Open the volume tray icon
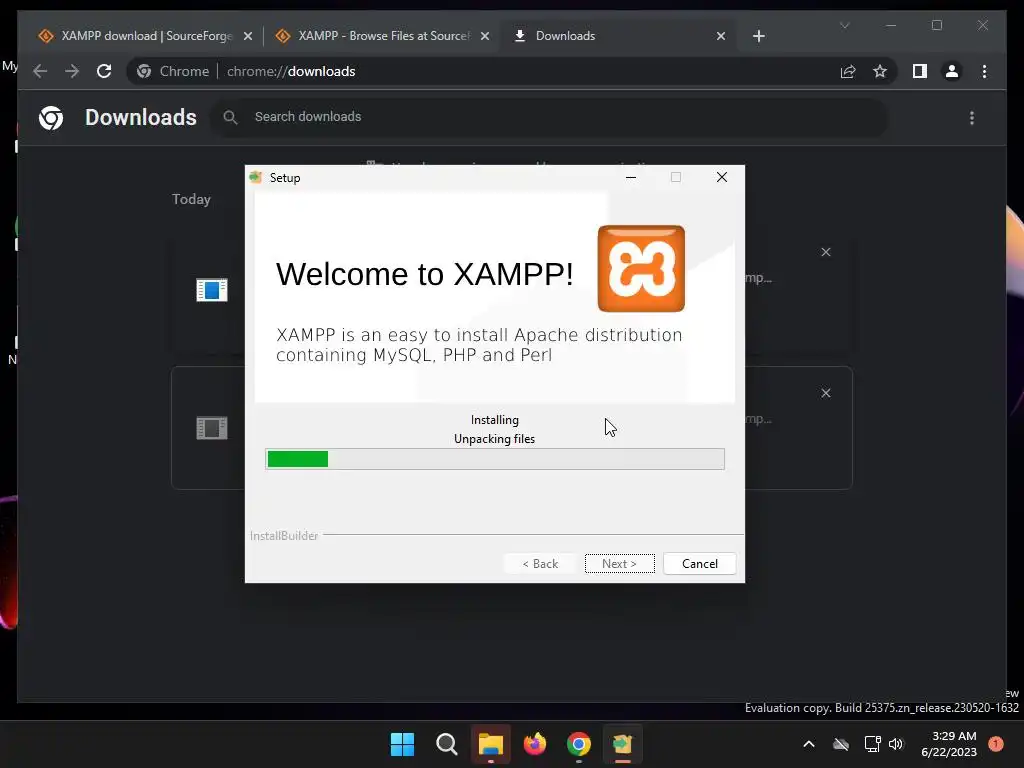This screenshot has height=768, width=1024. pyautogui.click(x=896, y=744)
